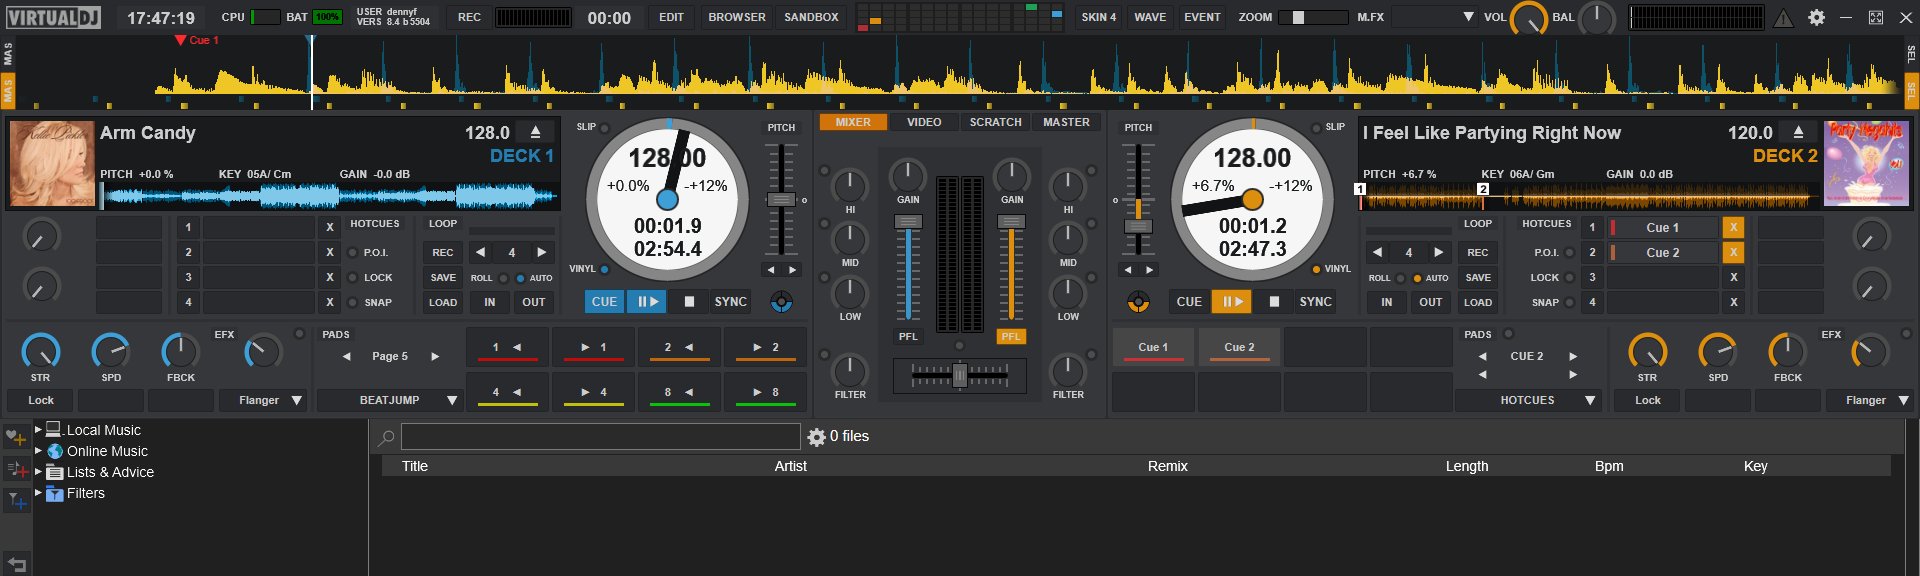Image resolution: width=1920 pixels, height=576 pixels.
Task: Click the Deck 1 pitch fader
Action: [781, 199]
